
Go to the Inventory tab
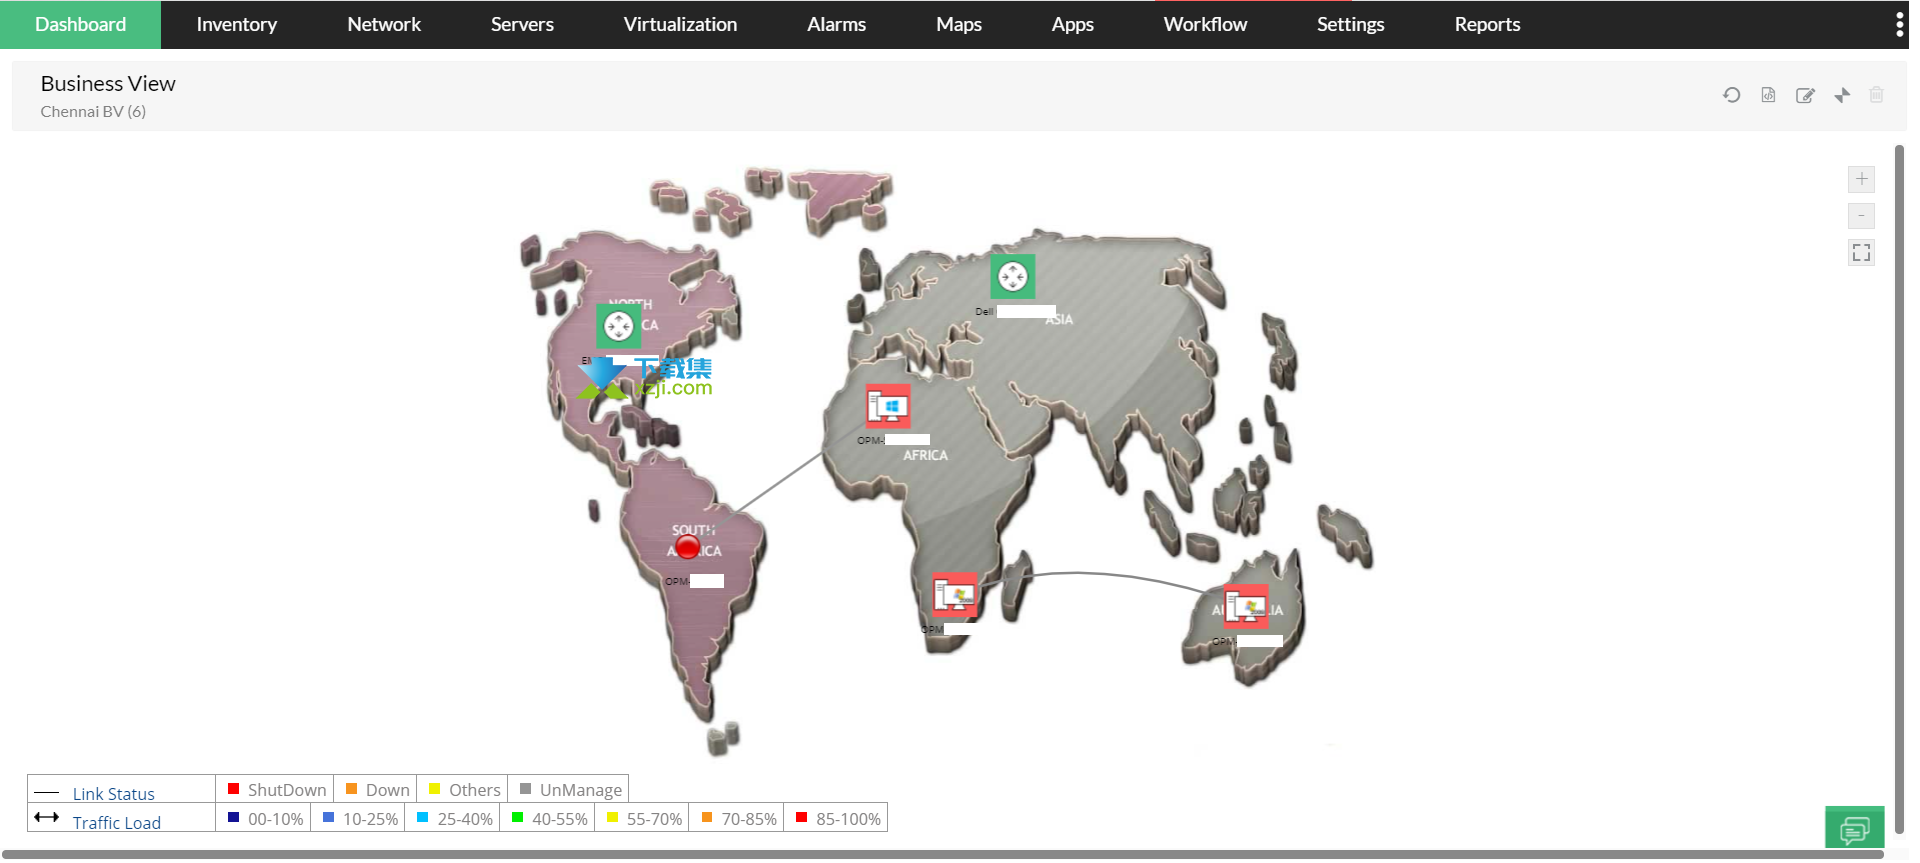pyautogui.click(x=236, y=24)
